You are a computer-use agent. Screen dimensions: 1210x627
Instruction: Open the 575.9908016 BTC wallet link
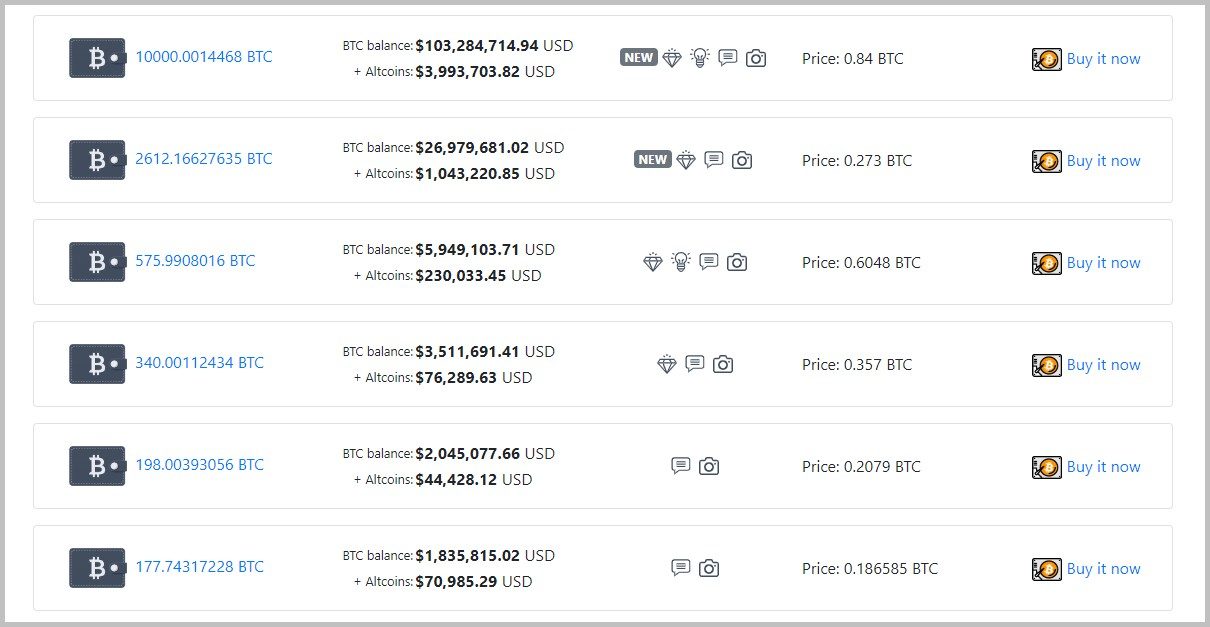tap(195, 261)
